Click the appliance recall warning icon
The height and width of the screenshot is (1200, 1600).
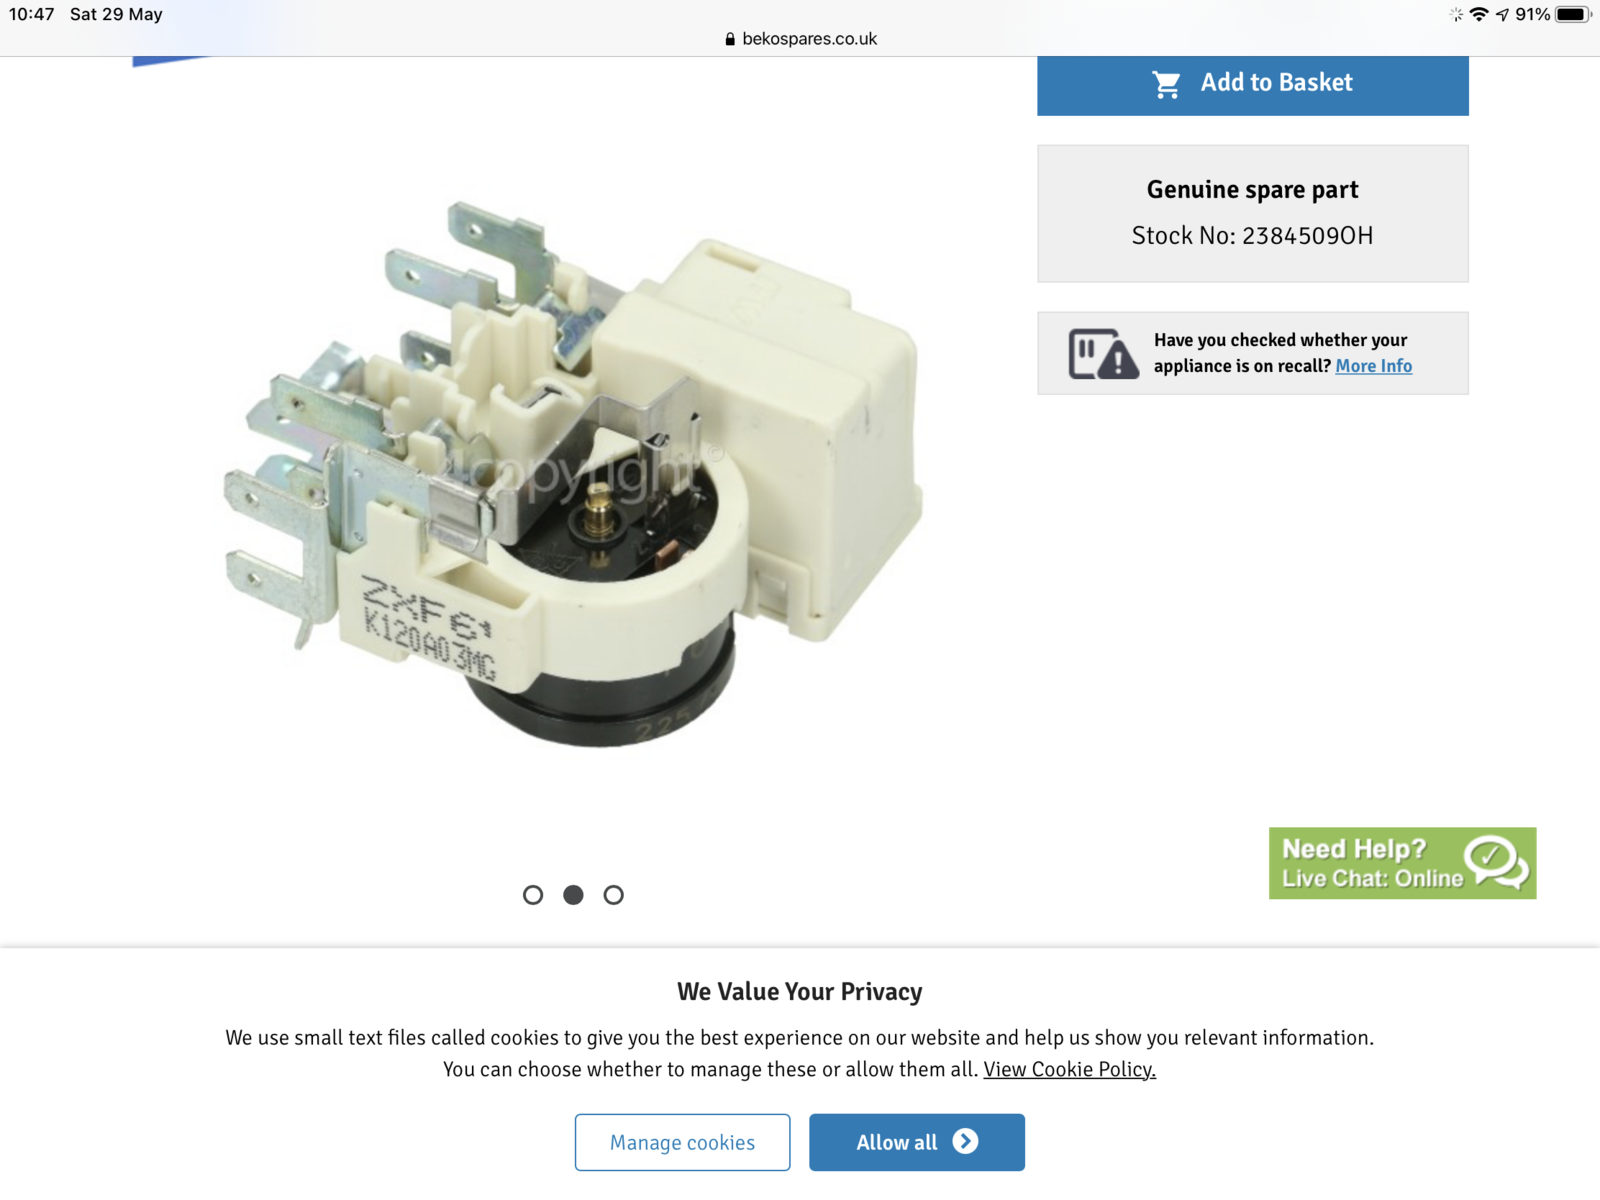tap(1103, 353)
